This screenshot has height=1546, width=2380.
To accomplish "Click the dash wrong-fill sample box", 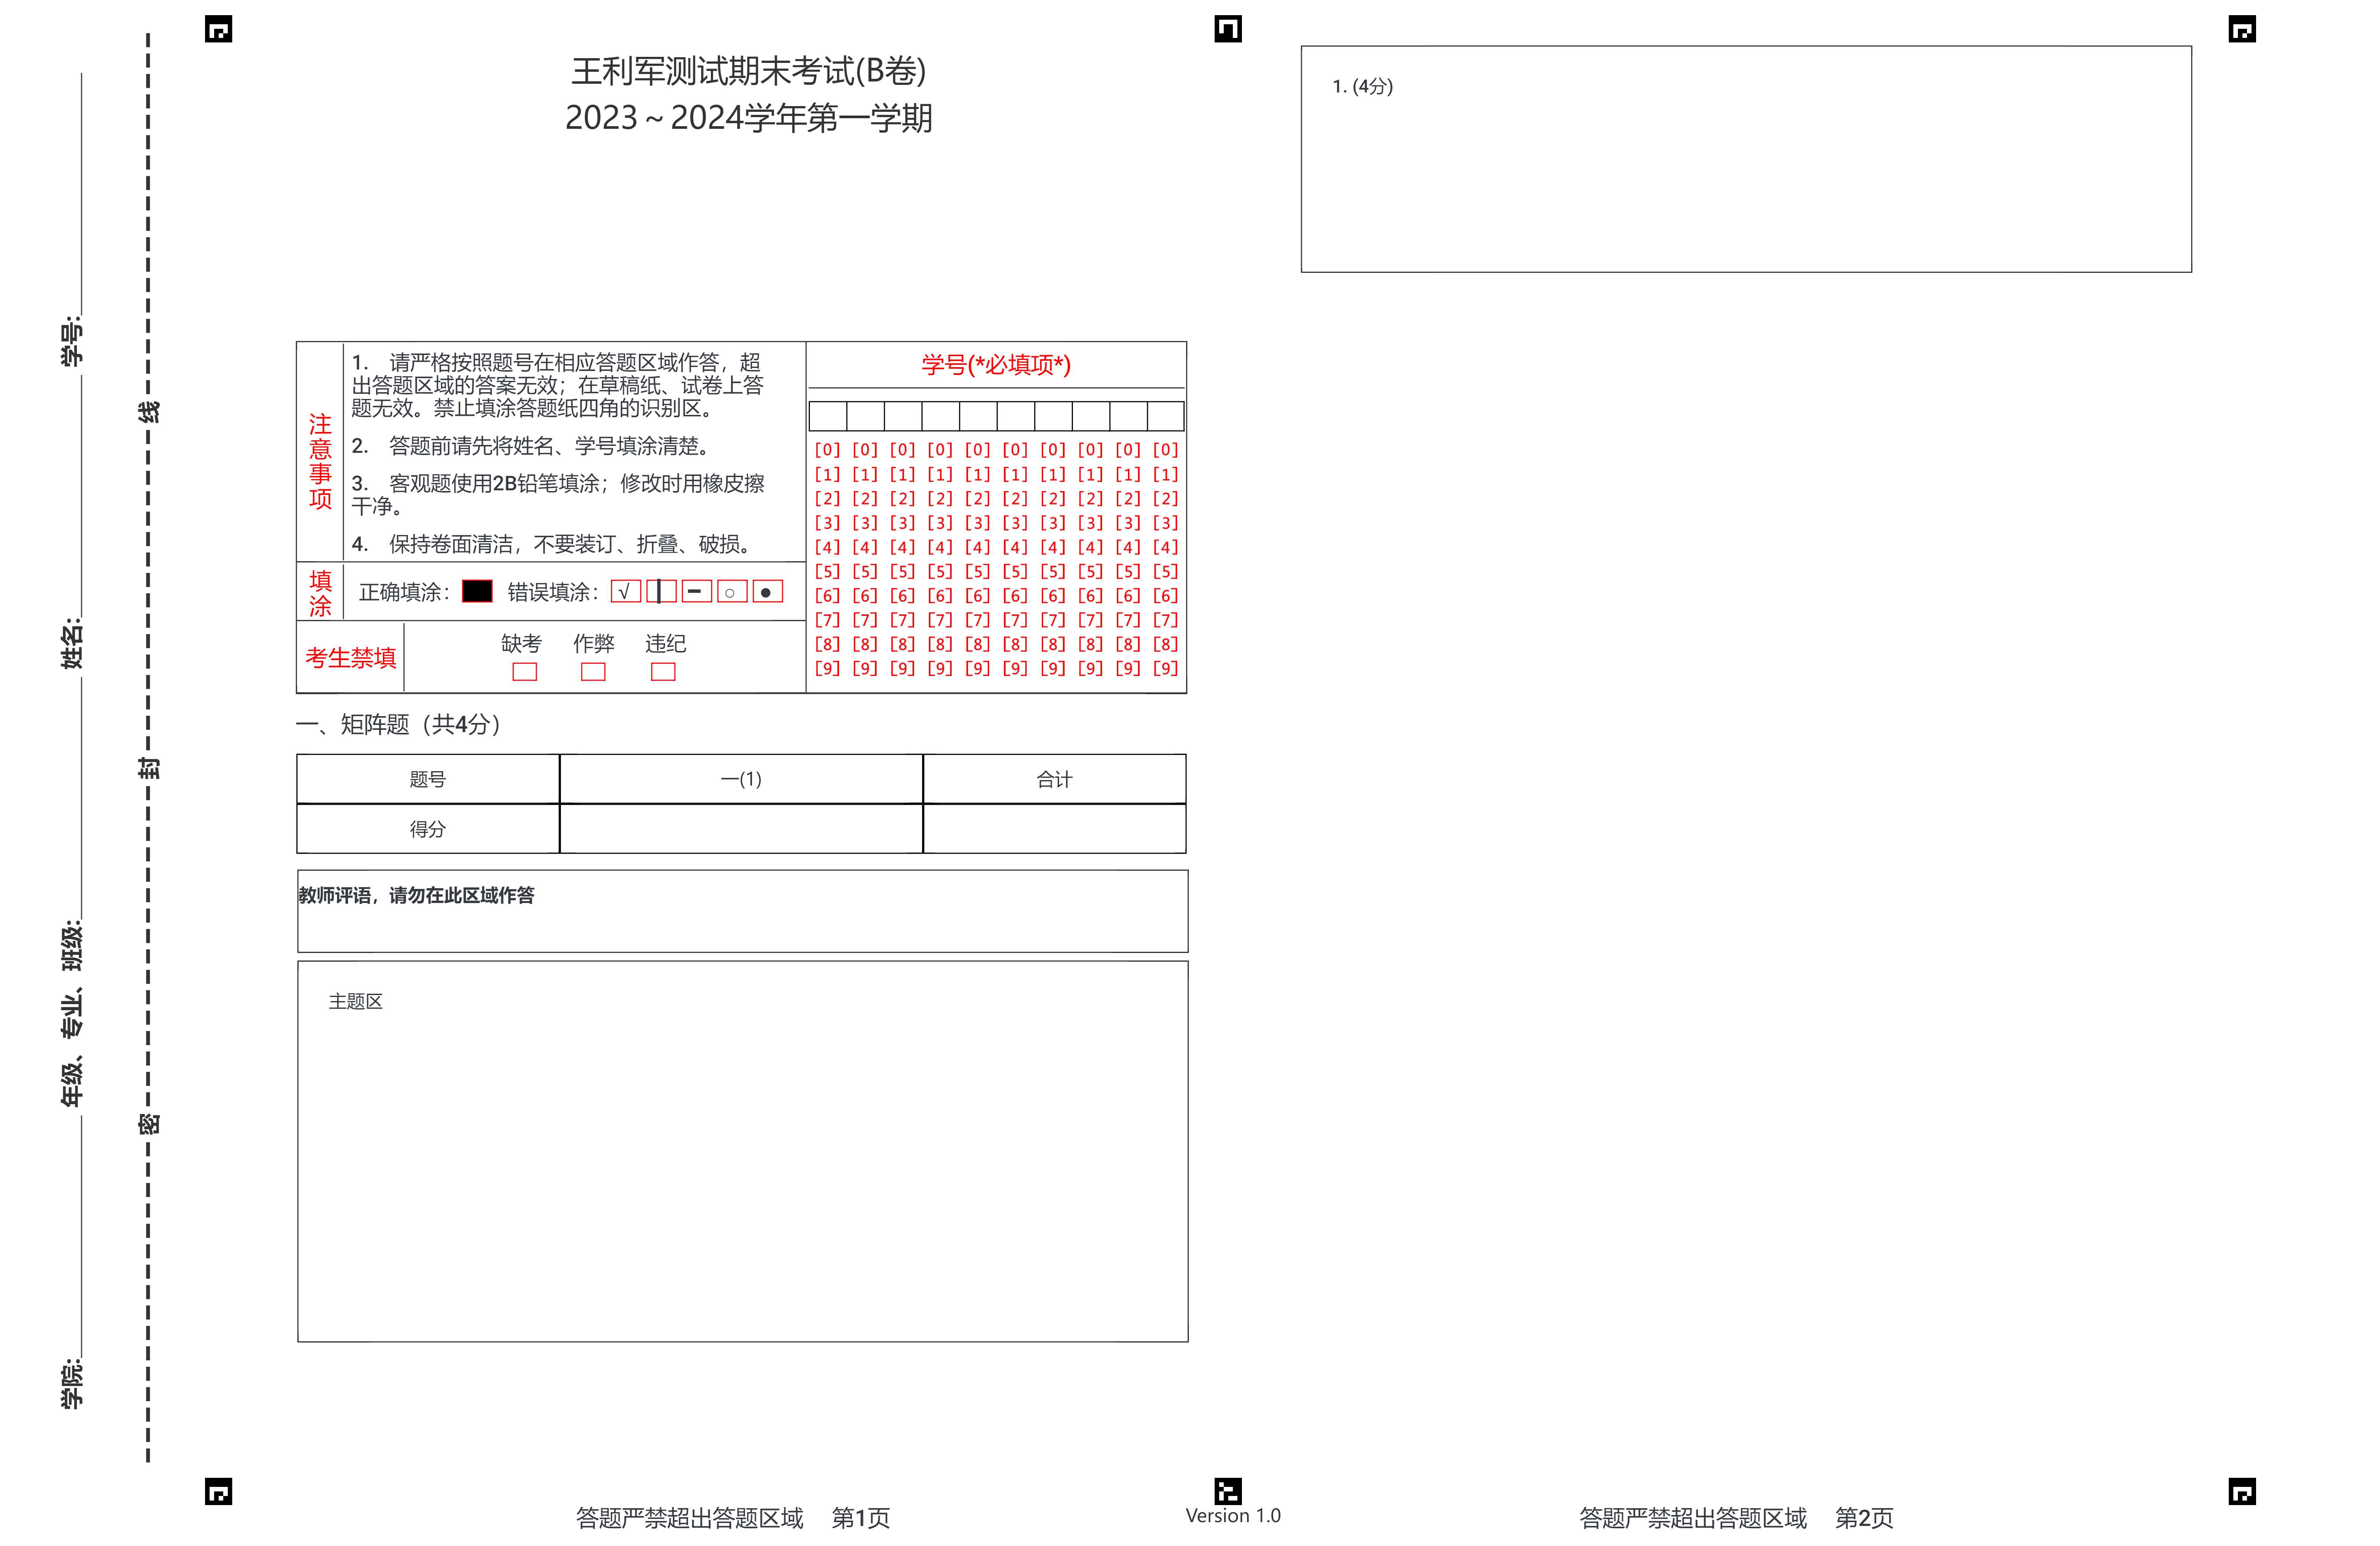I will pos(697,592).
